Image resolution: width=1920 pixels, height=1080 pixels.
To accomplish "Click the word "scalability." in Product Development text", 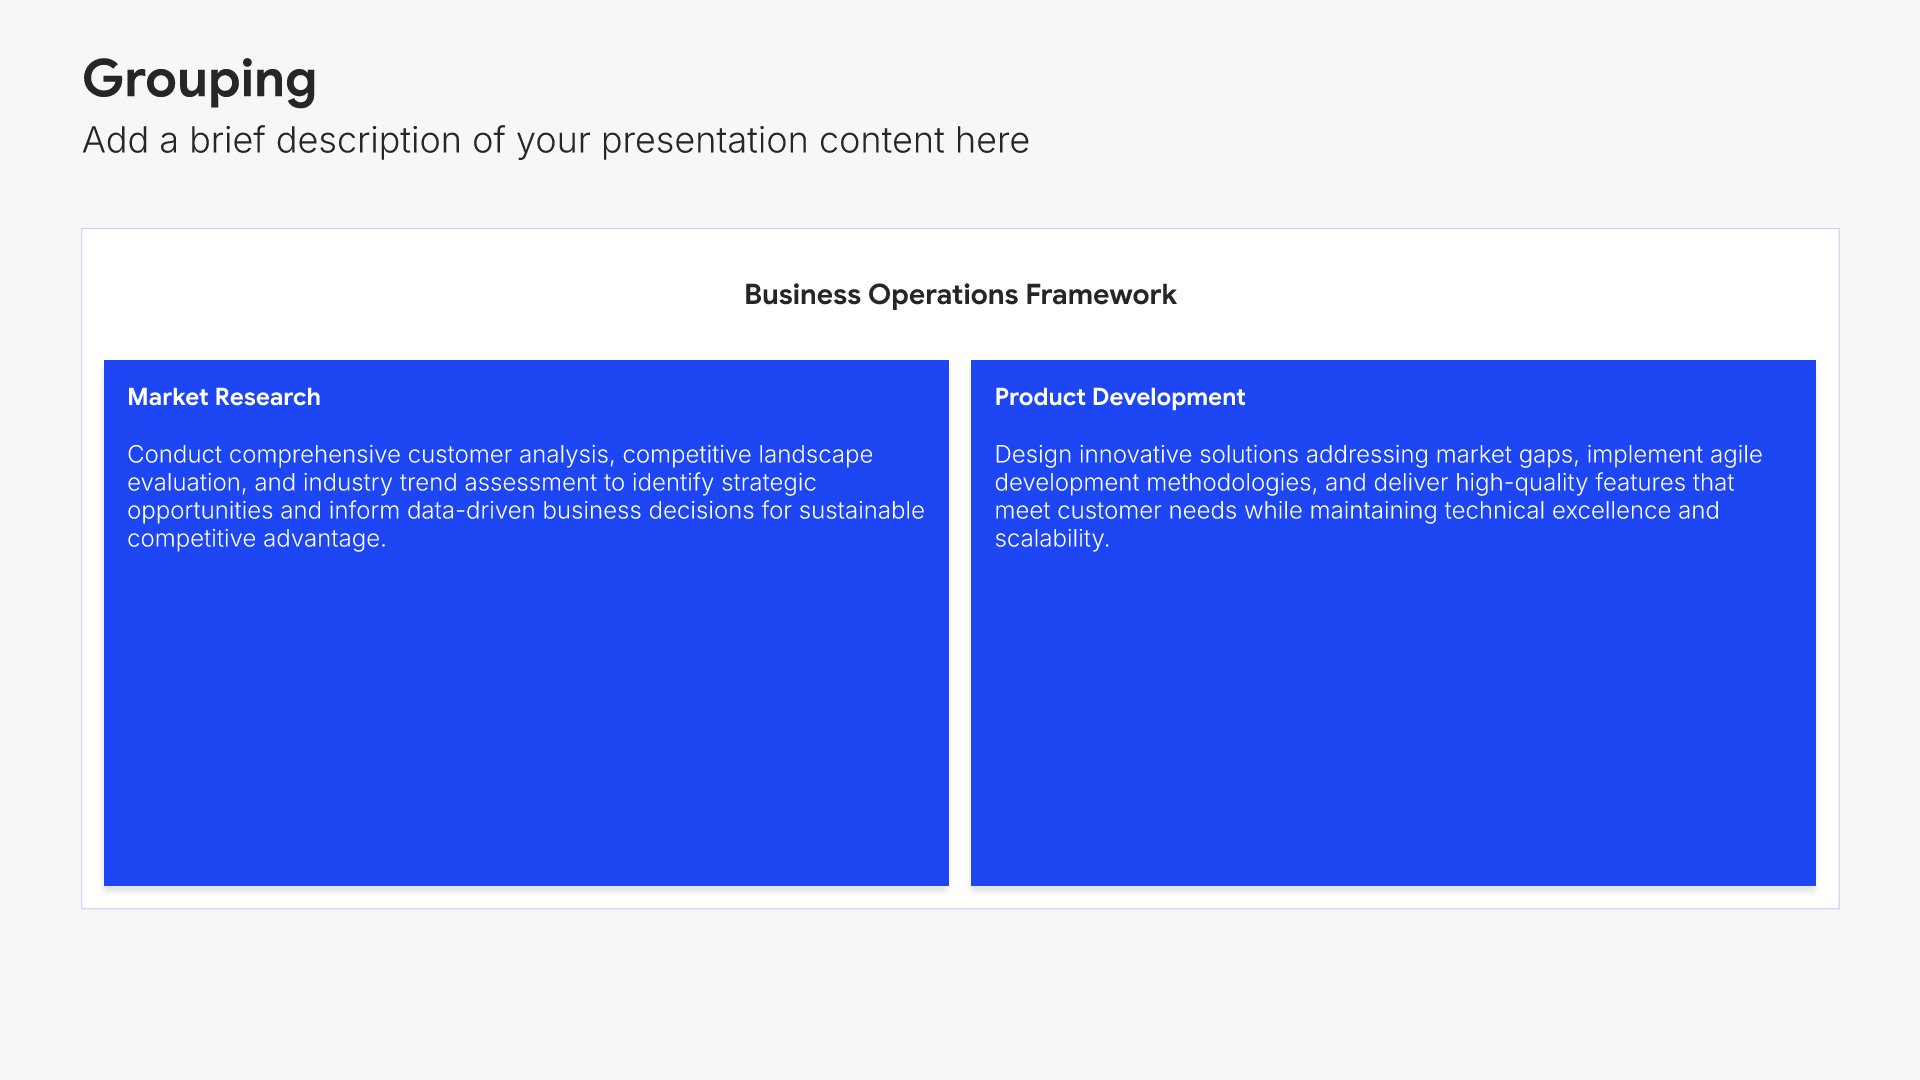I will click(1051, 539).
